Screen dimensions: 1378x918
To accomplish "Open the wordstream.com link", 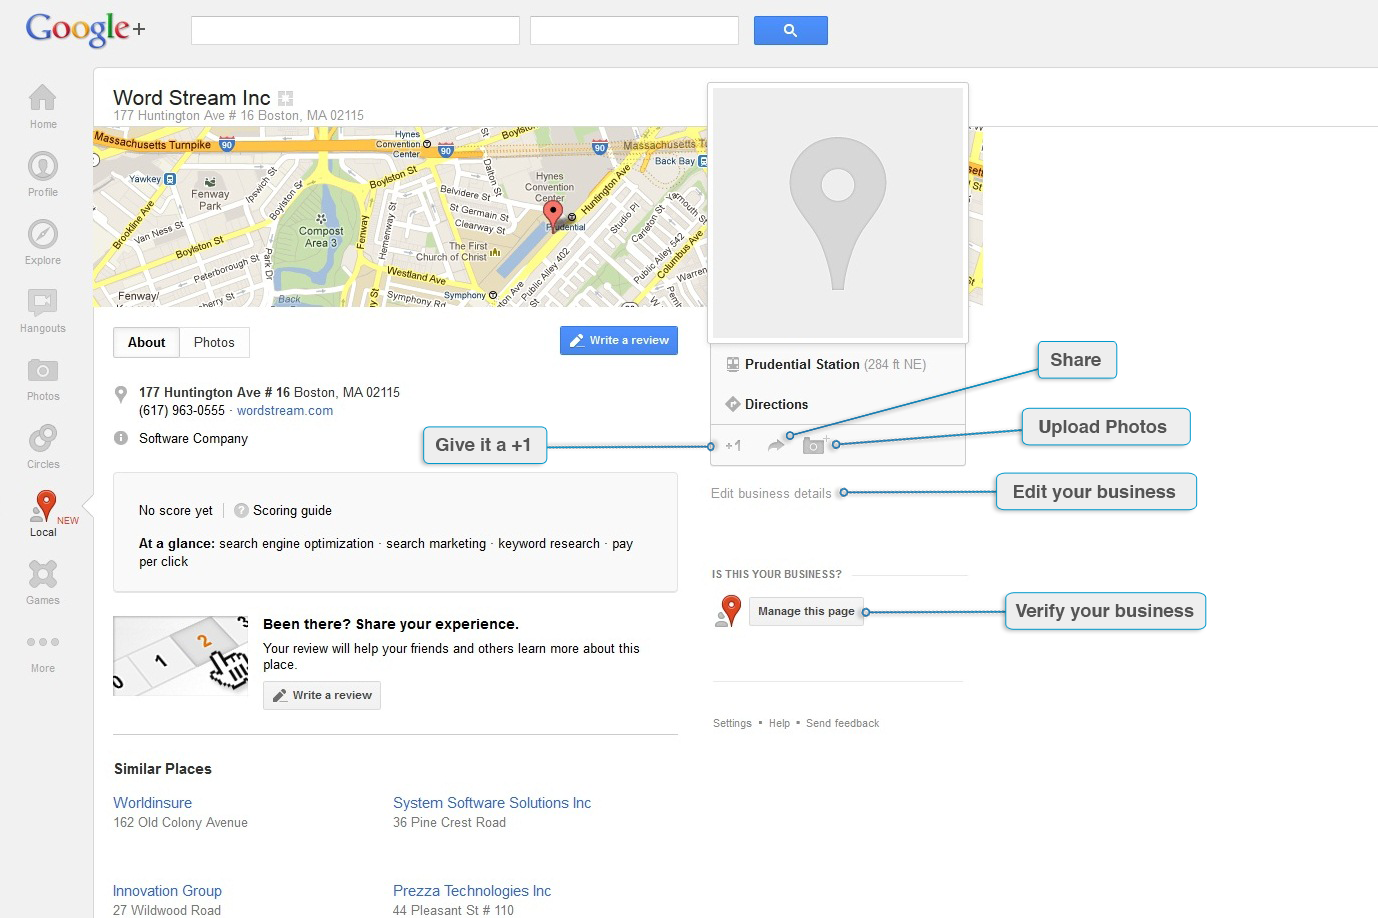I will (285, 411).
